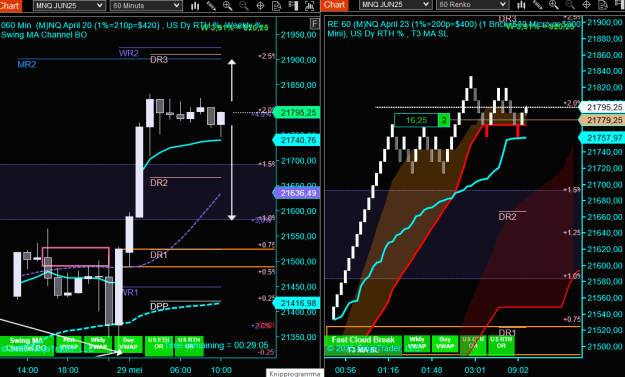Screen dimensions: 625x377
Task: Select drawing tools pencil in right chart
Action: [x=537, y=5]
